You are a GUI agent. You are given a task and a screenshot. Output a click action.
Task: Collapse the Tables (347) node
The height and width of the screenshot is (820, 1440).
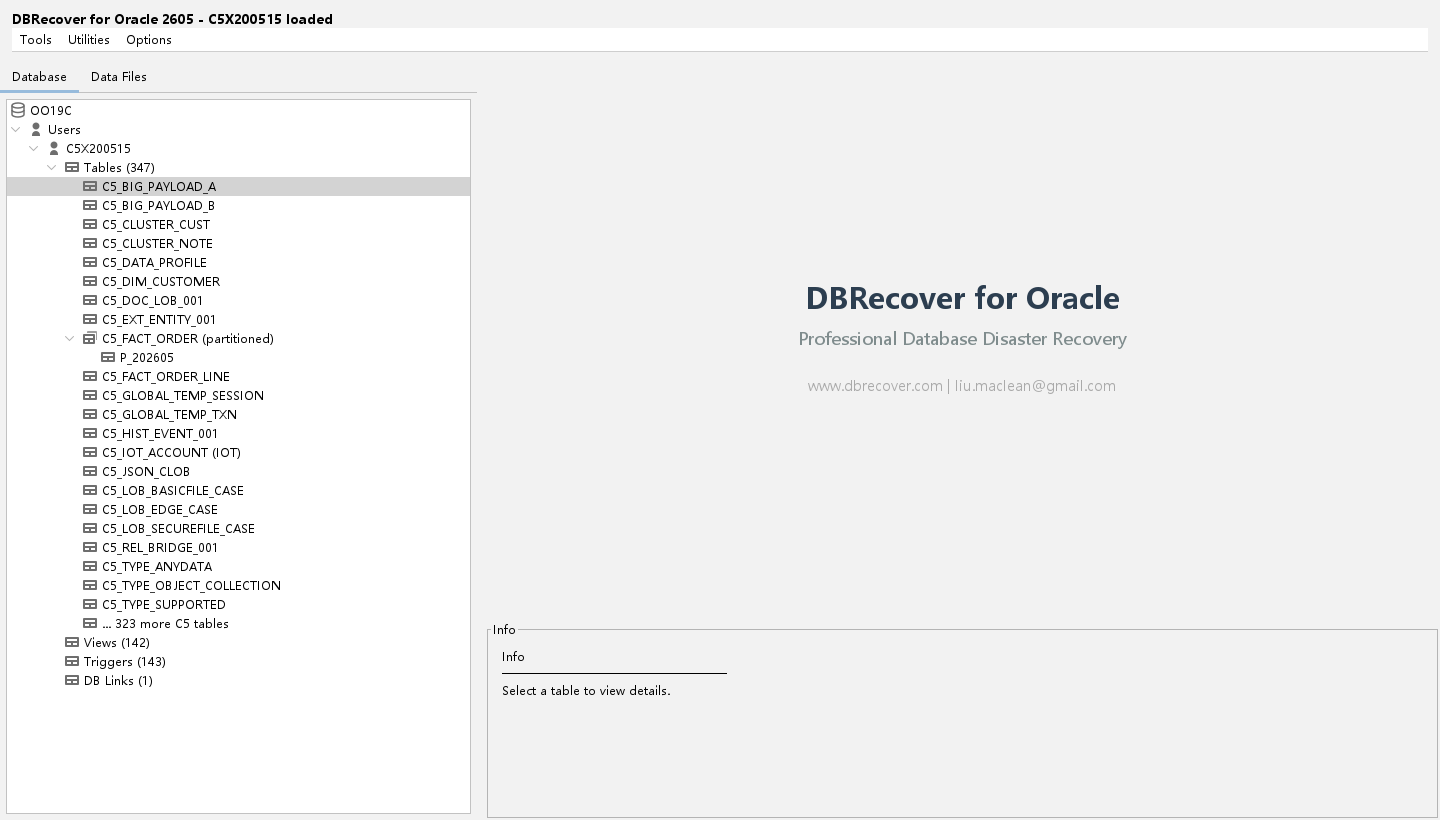tap(52, 168)
